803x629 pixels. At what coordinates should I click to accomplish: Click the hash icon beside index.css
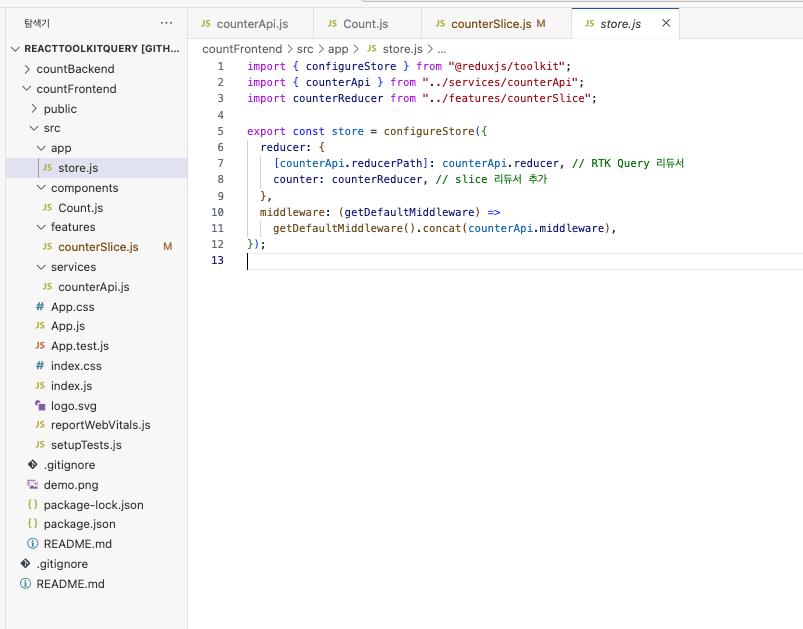tap(40, 366)
